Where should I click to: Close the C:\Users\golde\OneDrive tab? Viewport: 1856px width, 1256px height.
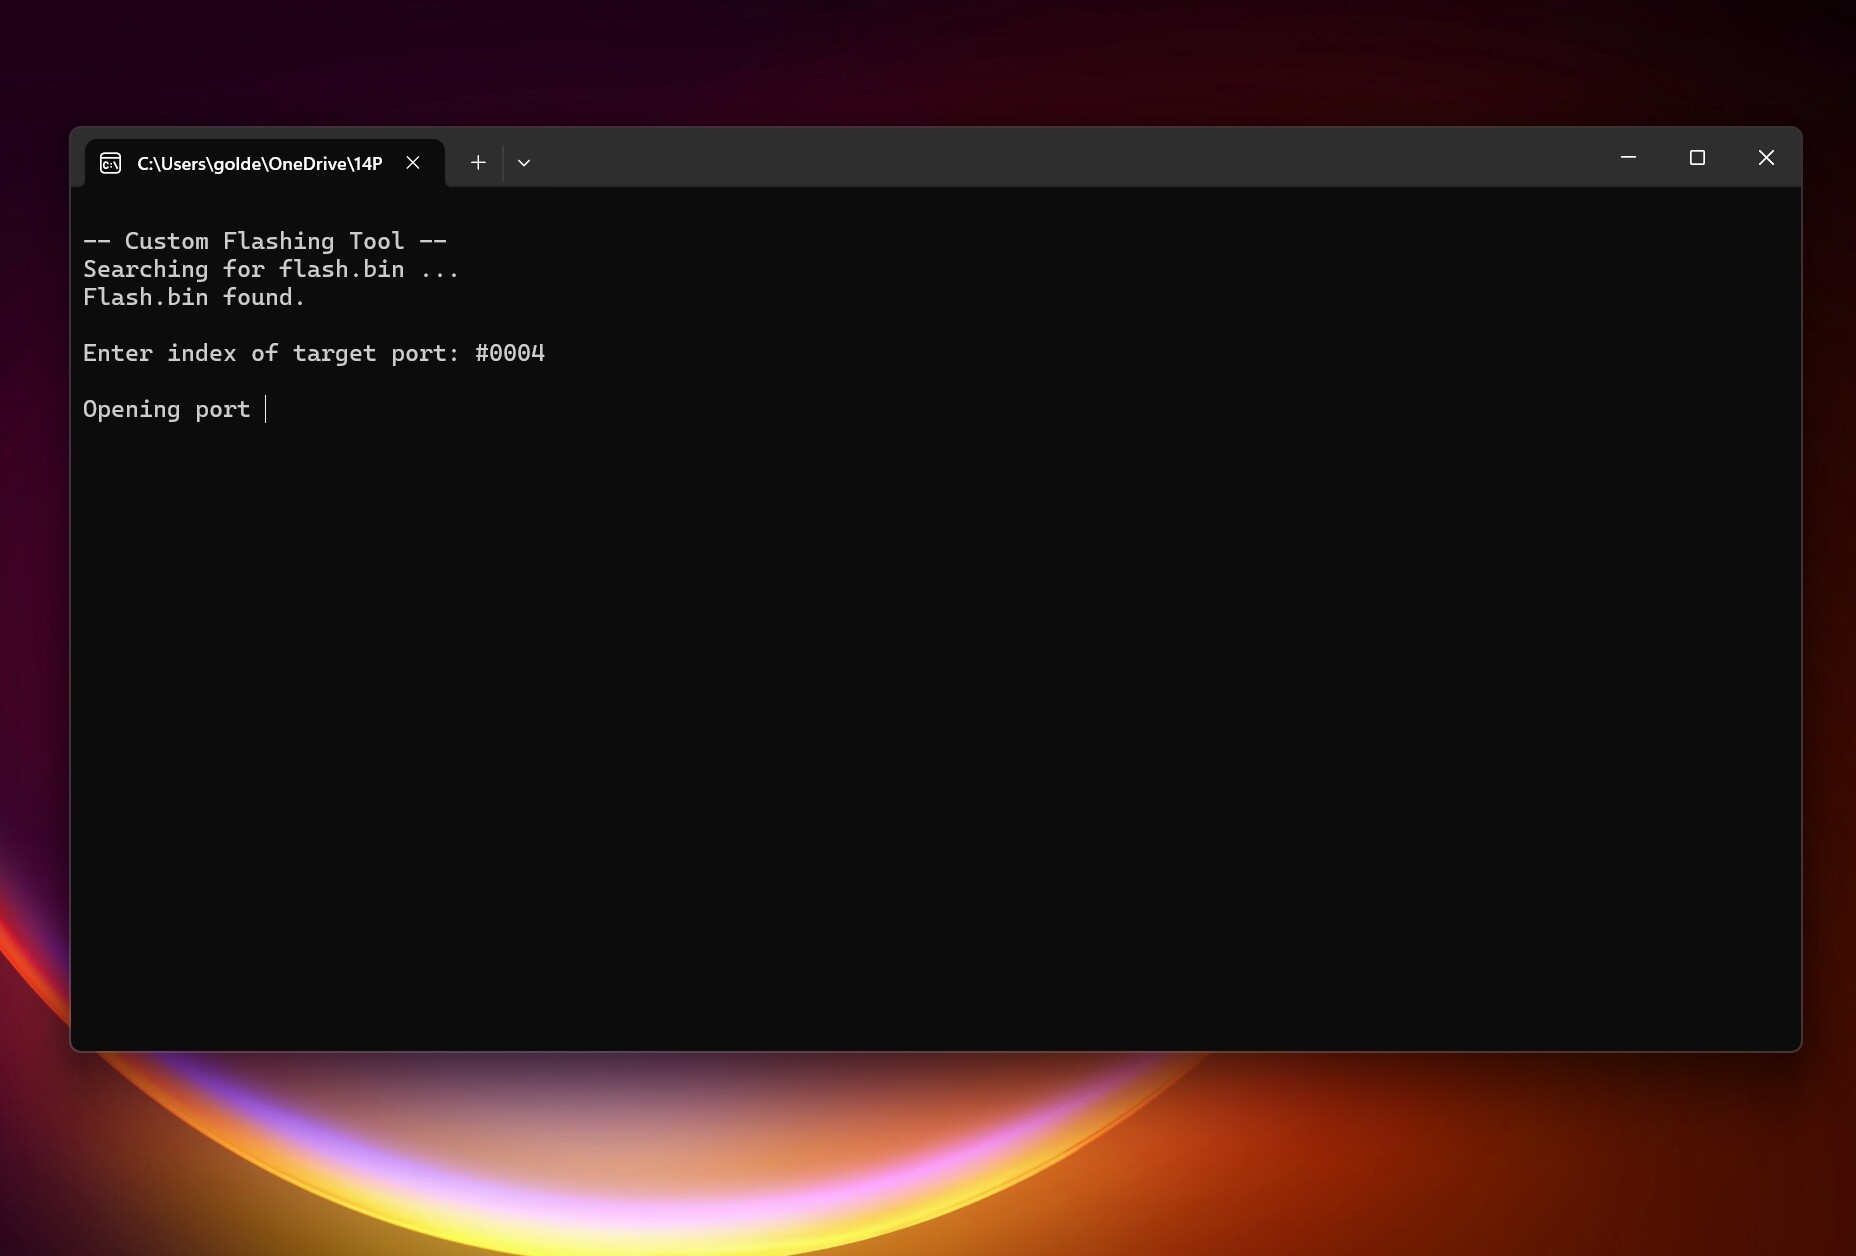point(413,163)
